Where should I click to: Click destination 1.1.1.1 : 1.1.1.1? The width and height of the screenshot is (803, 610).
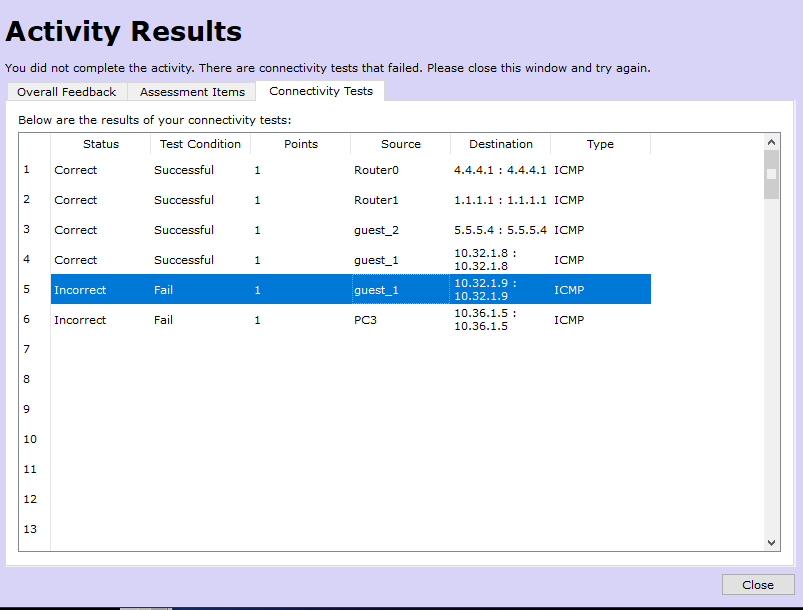click(500, 200)
